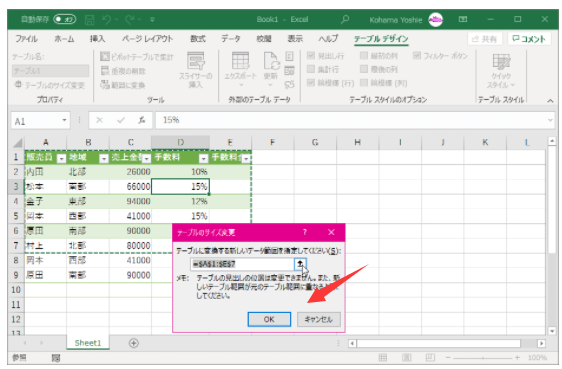The width and height of the screenshot is (562, 369).
Task: Click the Kohama Yoshie account avatar
Action: click(x=435, y=20)
